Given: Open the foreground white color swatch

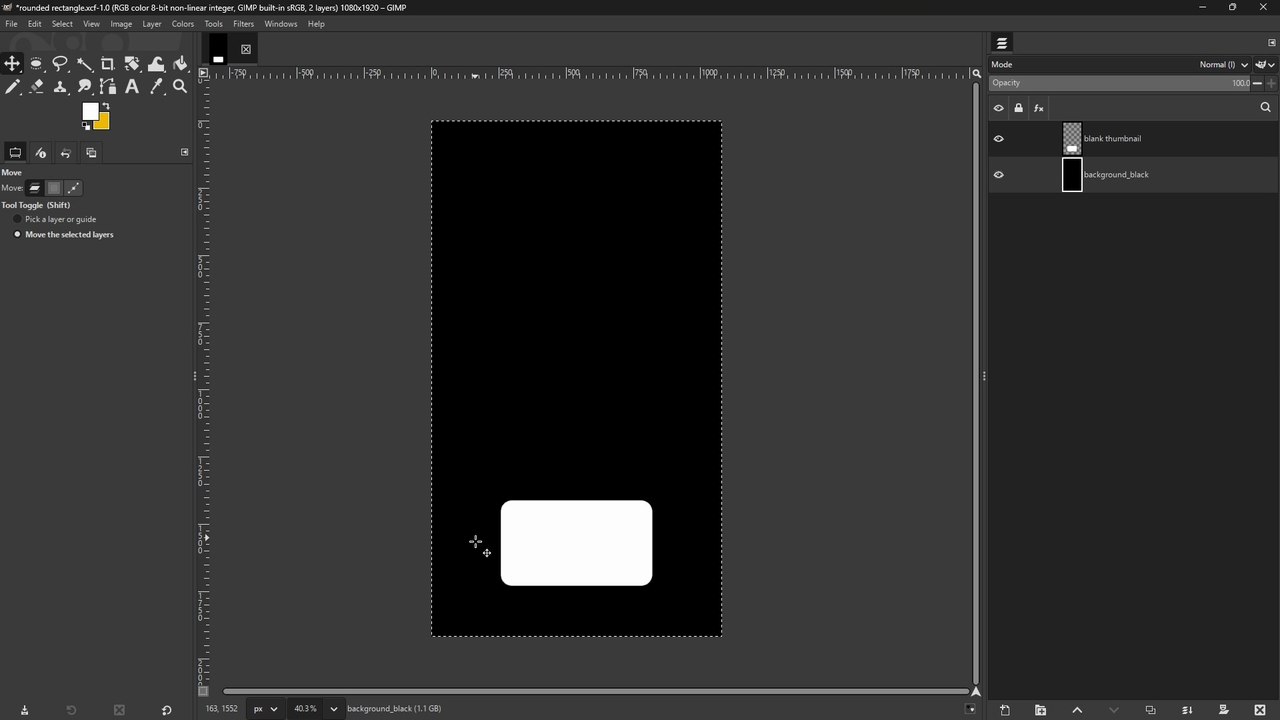Looking at the screenshot, I should [89, 110].
